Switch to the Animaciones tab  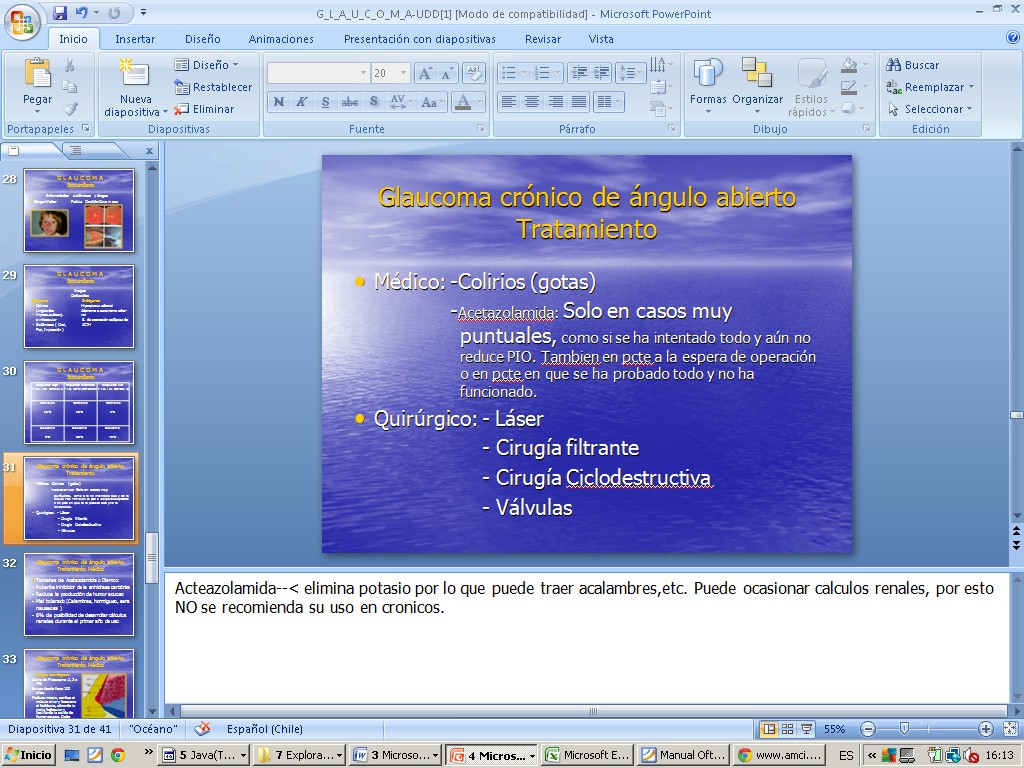pos(281,39)
